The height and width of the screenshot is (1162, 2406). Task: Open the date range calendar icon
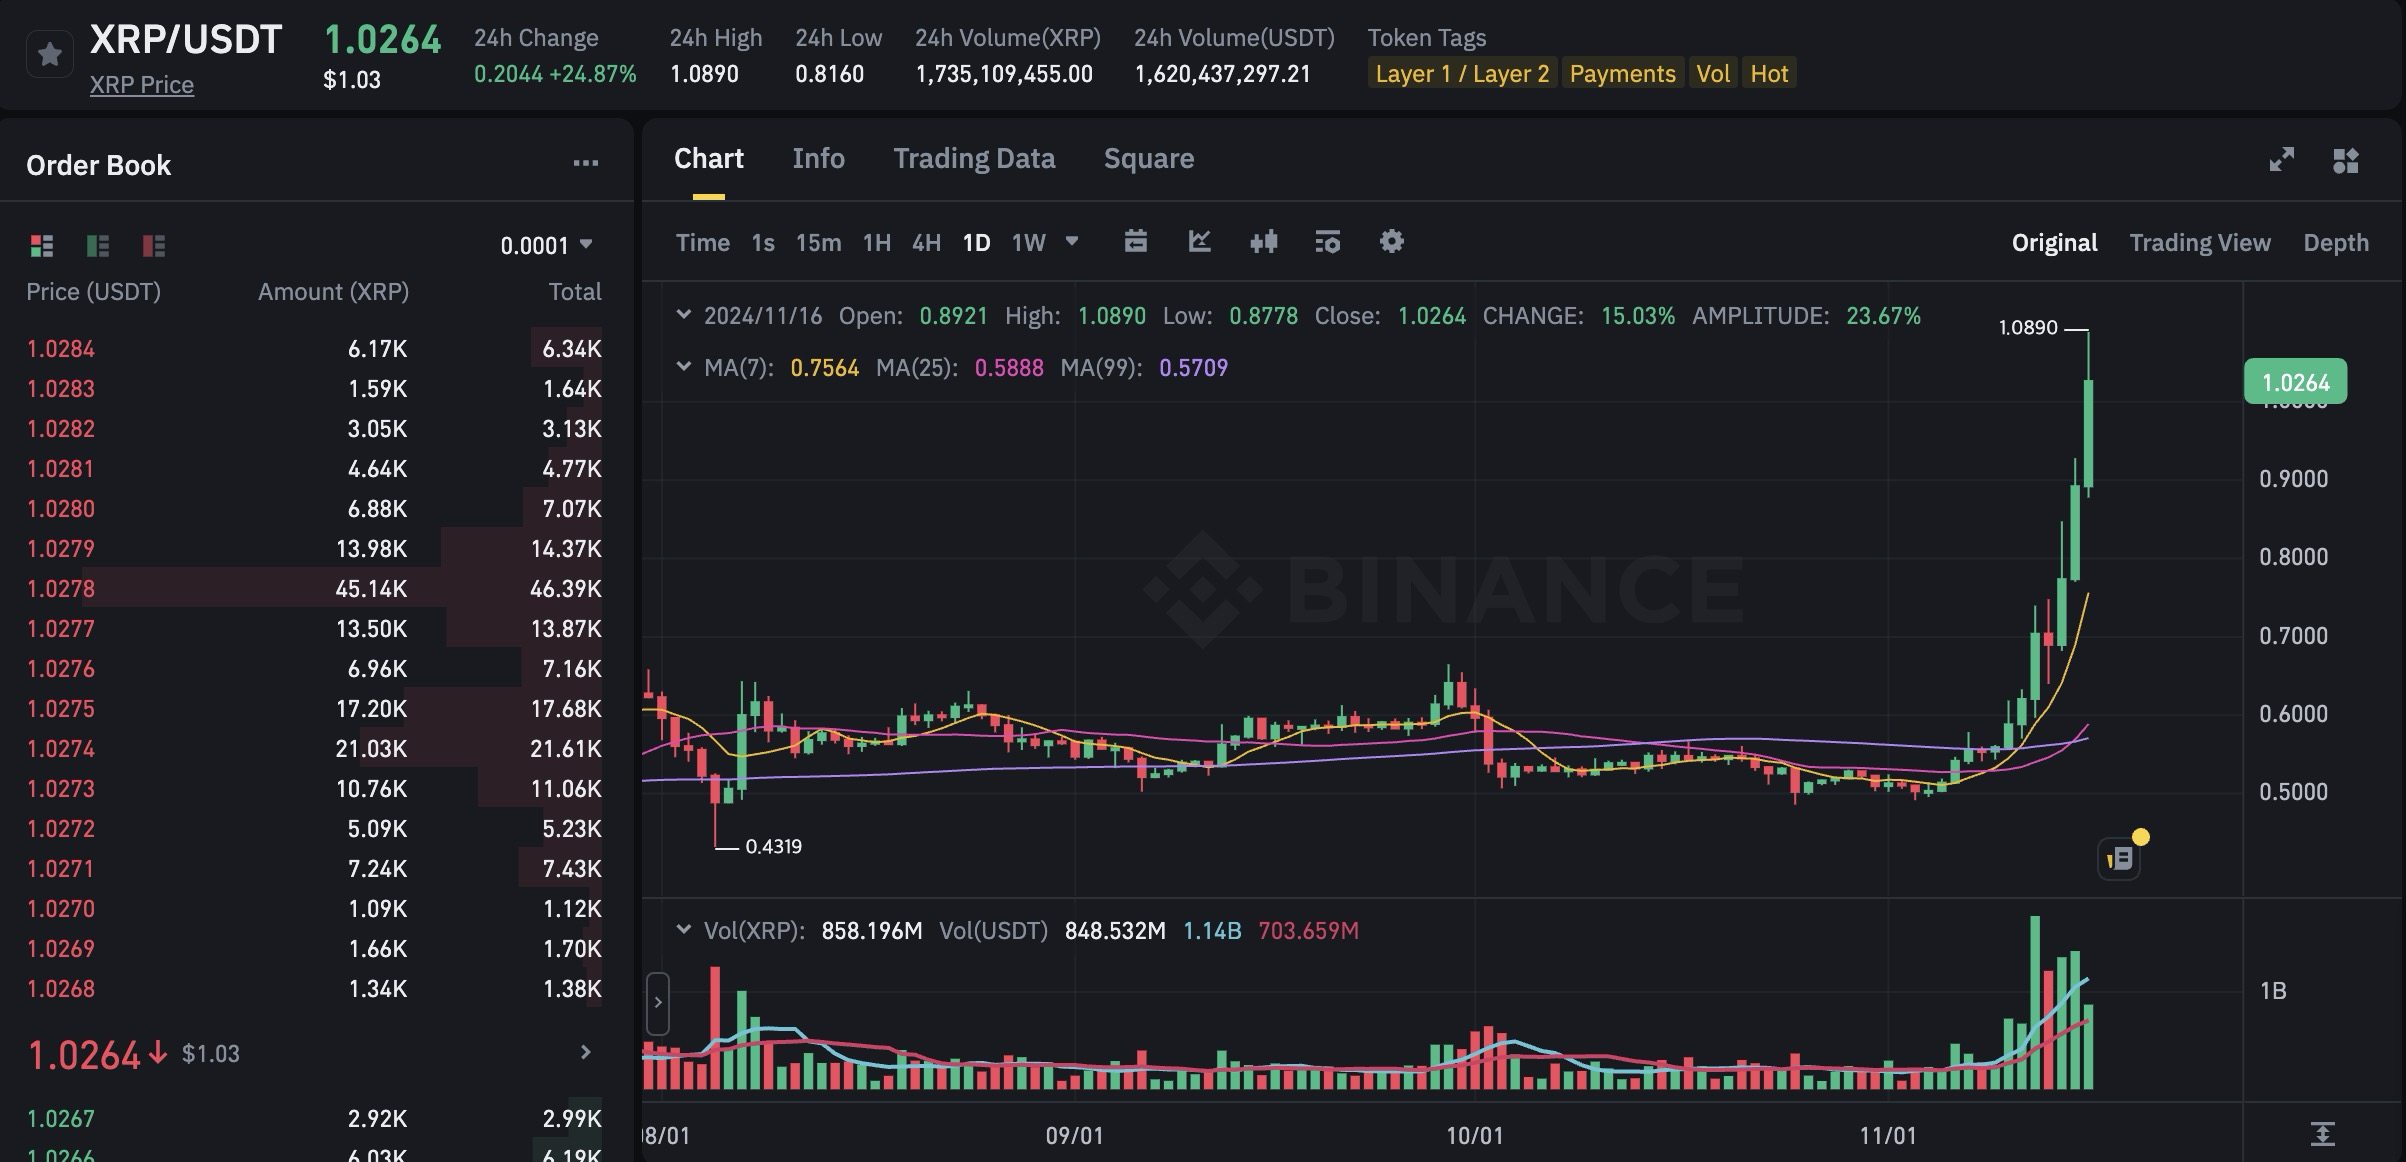[1135, 242]
